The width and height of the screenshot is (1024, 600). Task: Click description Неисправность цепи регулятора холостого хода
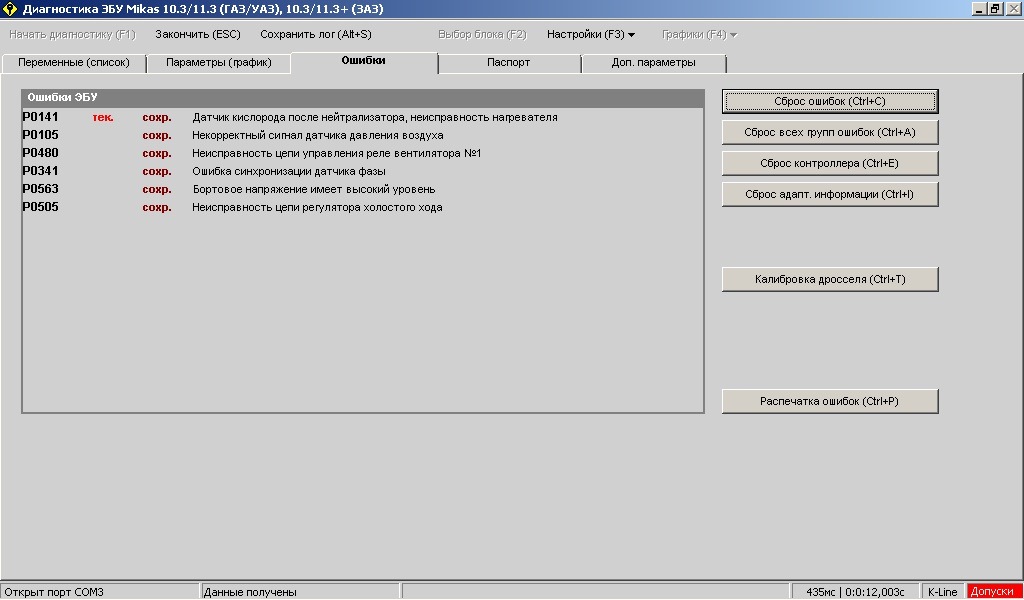317,208
